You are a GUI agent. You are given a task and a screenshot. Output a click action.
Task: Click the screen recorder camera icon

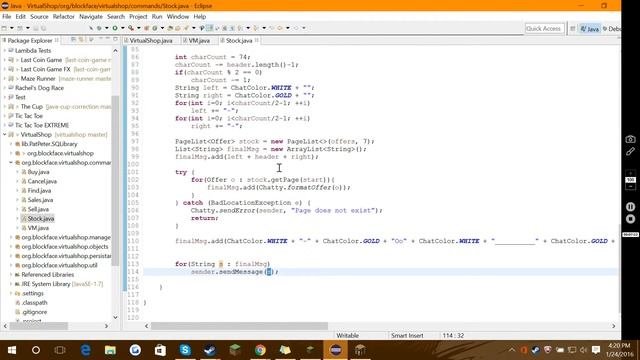(x=630, y=139)
